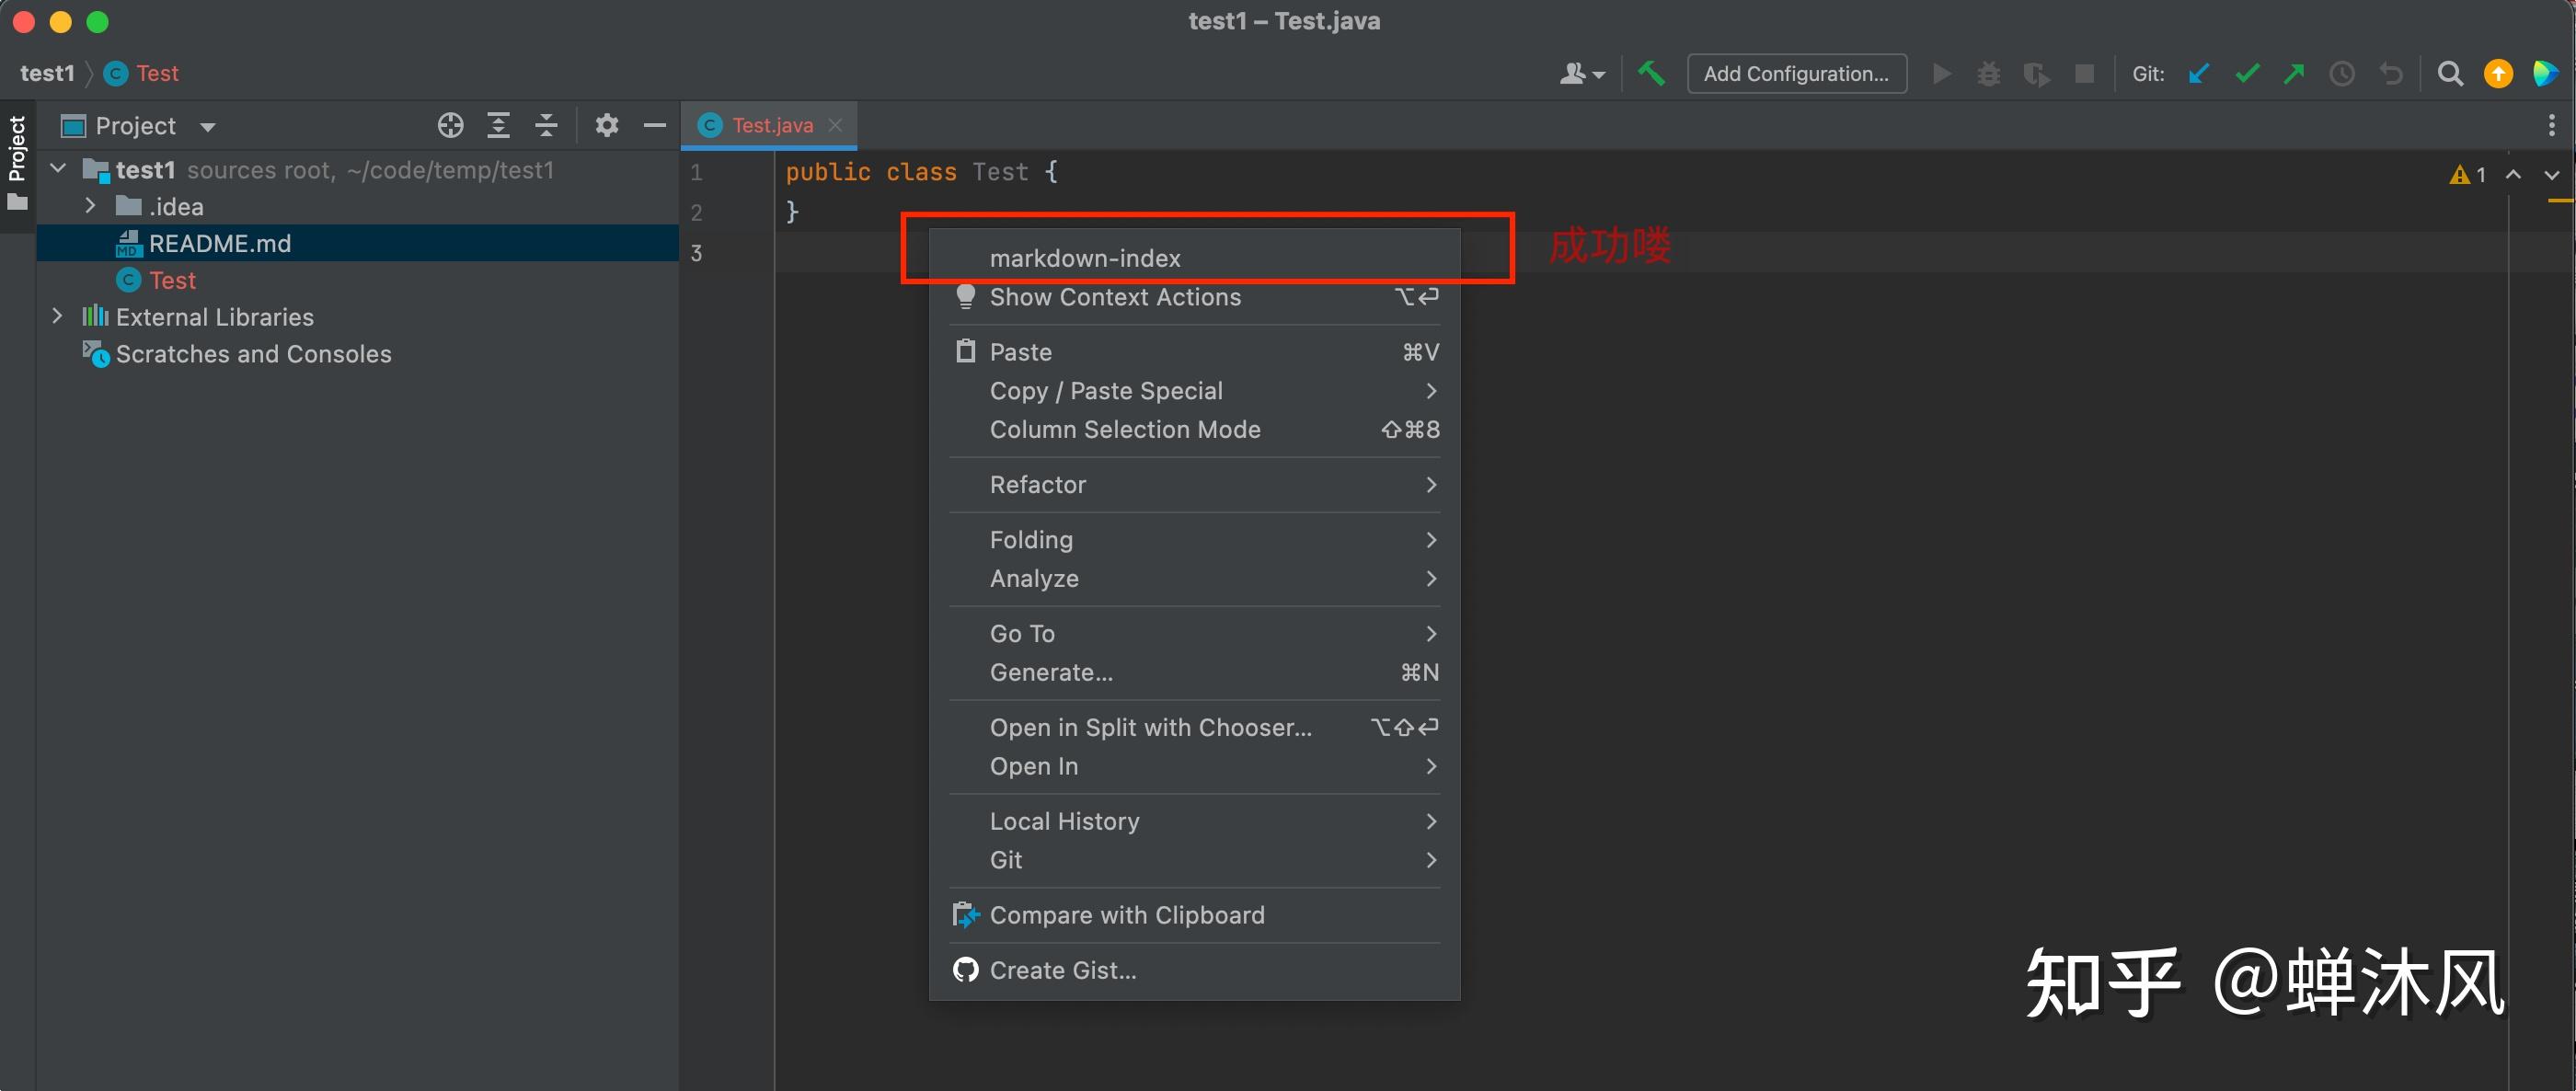Click the Git commit checkmark icon
The image size is (2576, 1091).
2247,74
